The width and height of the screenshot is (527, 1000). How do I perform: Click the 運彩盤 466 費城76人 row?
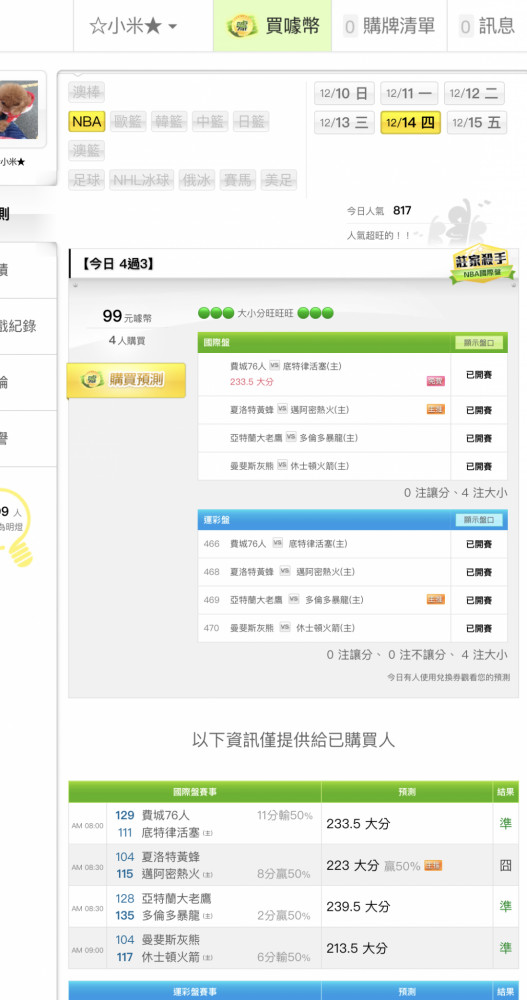tap(353, 544)
